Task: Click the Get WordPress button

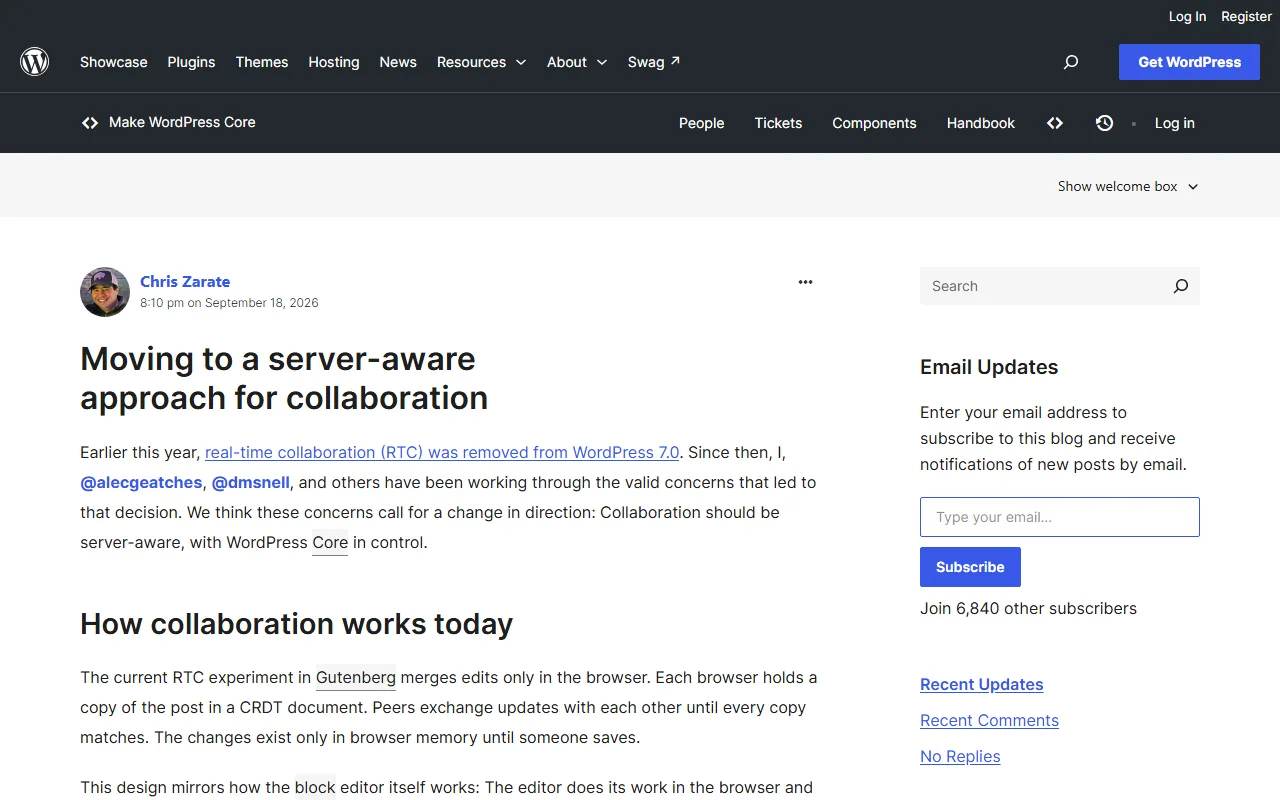Action: coord(1189,62)
